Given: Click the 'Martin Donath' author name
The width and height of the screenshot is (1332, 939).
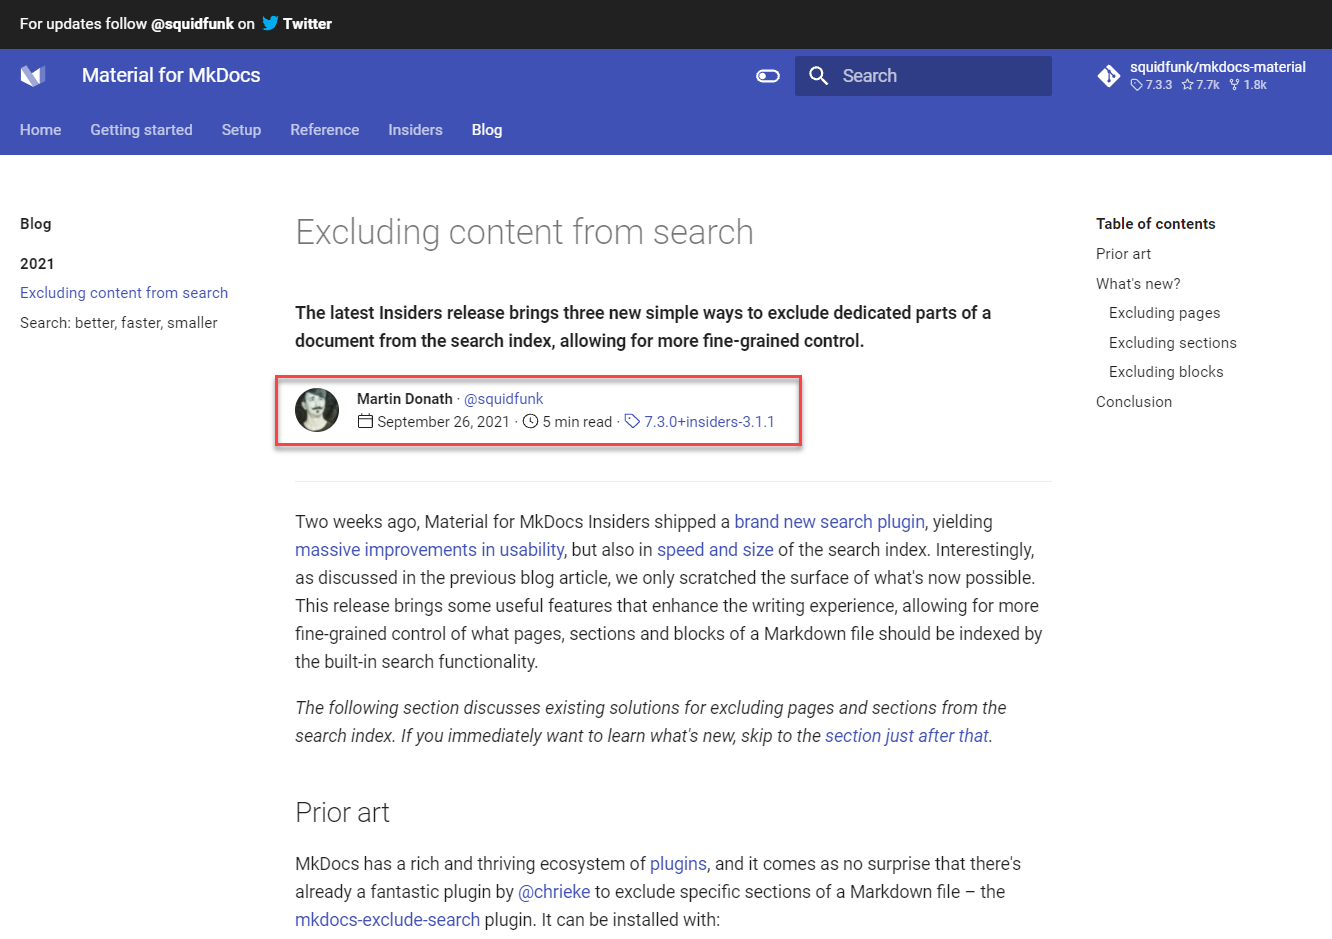Looking at the screenshot, I should [x=405, y=399].
